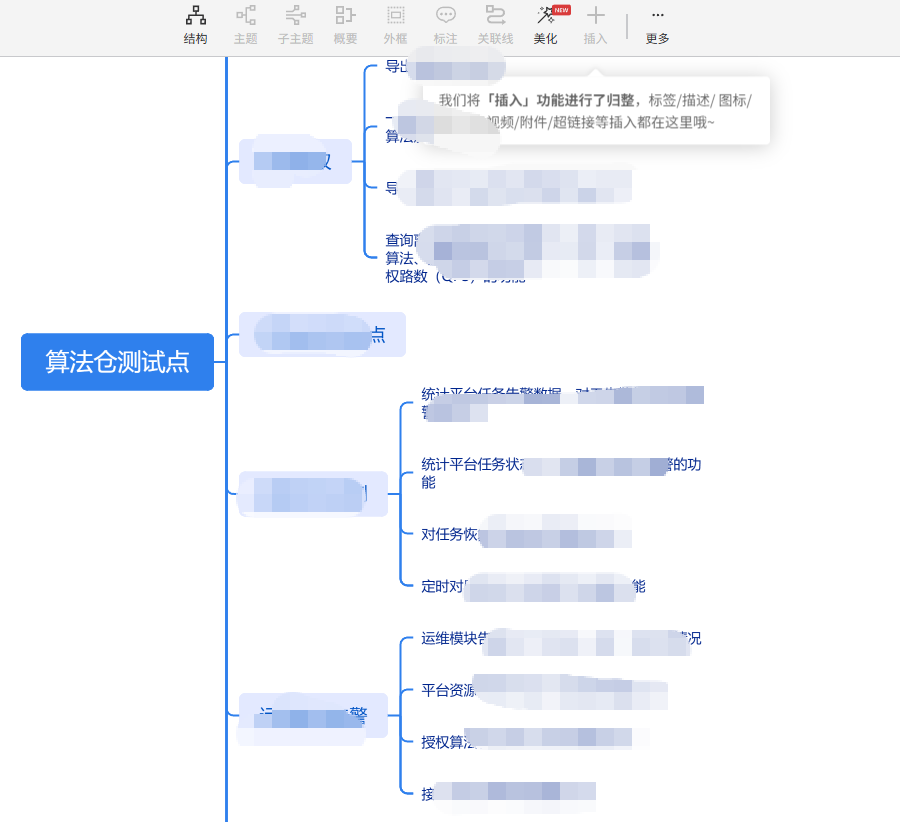This screenshot has width=900, height=822.
Task: Select the root node 算法仓测试点
Action: point(117,361)
